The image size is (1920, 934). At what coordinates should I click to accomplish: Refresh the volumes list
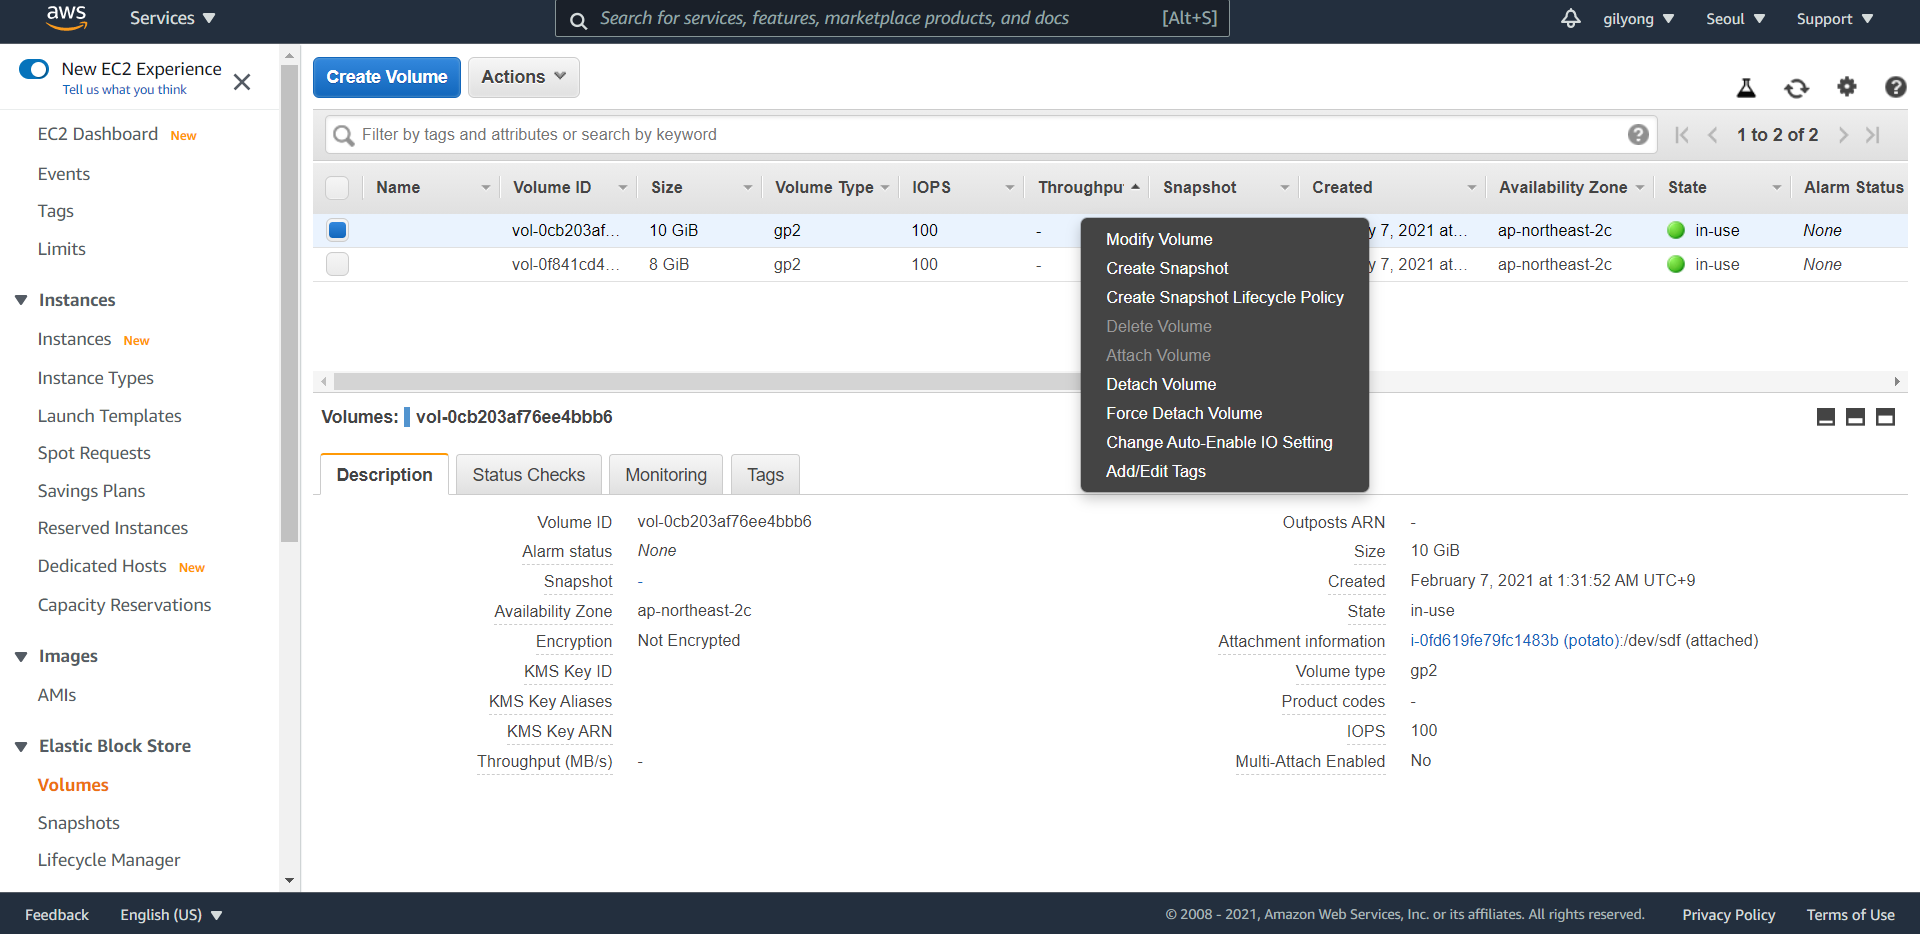(x=1797, y=88)
